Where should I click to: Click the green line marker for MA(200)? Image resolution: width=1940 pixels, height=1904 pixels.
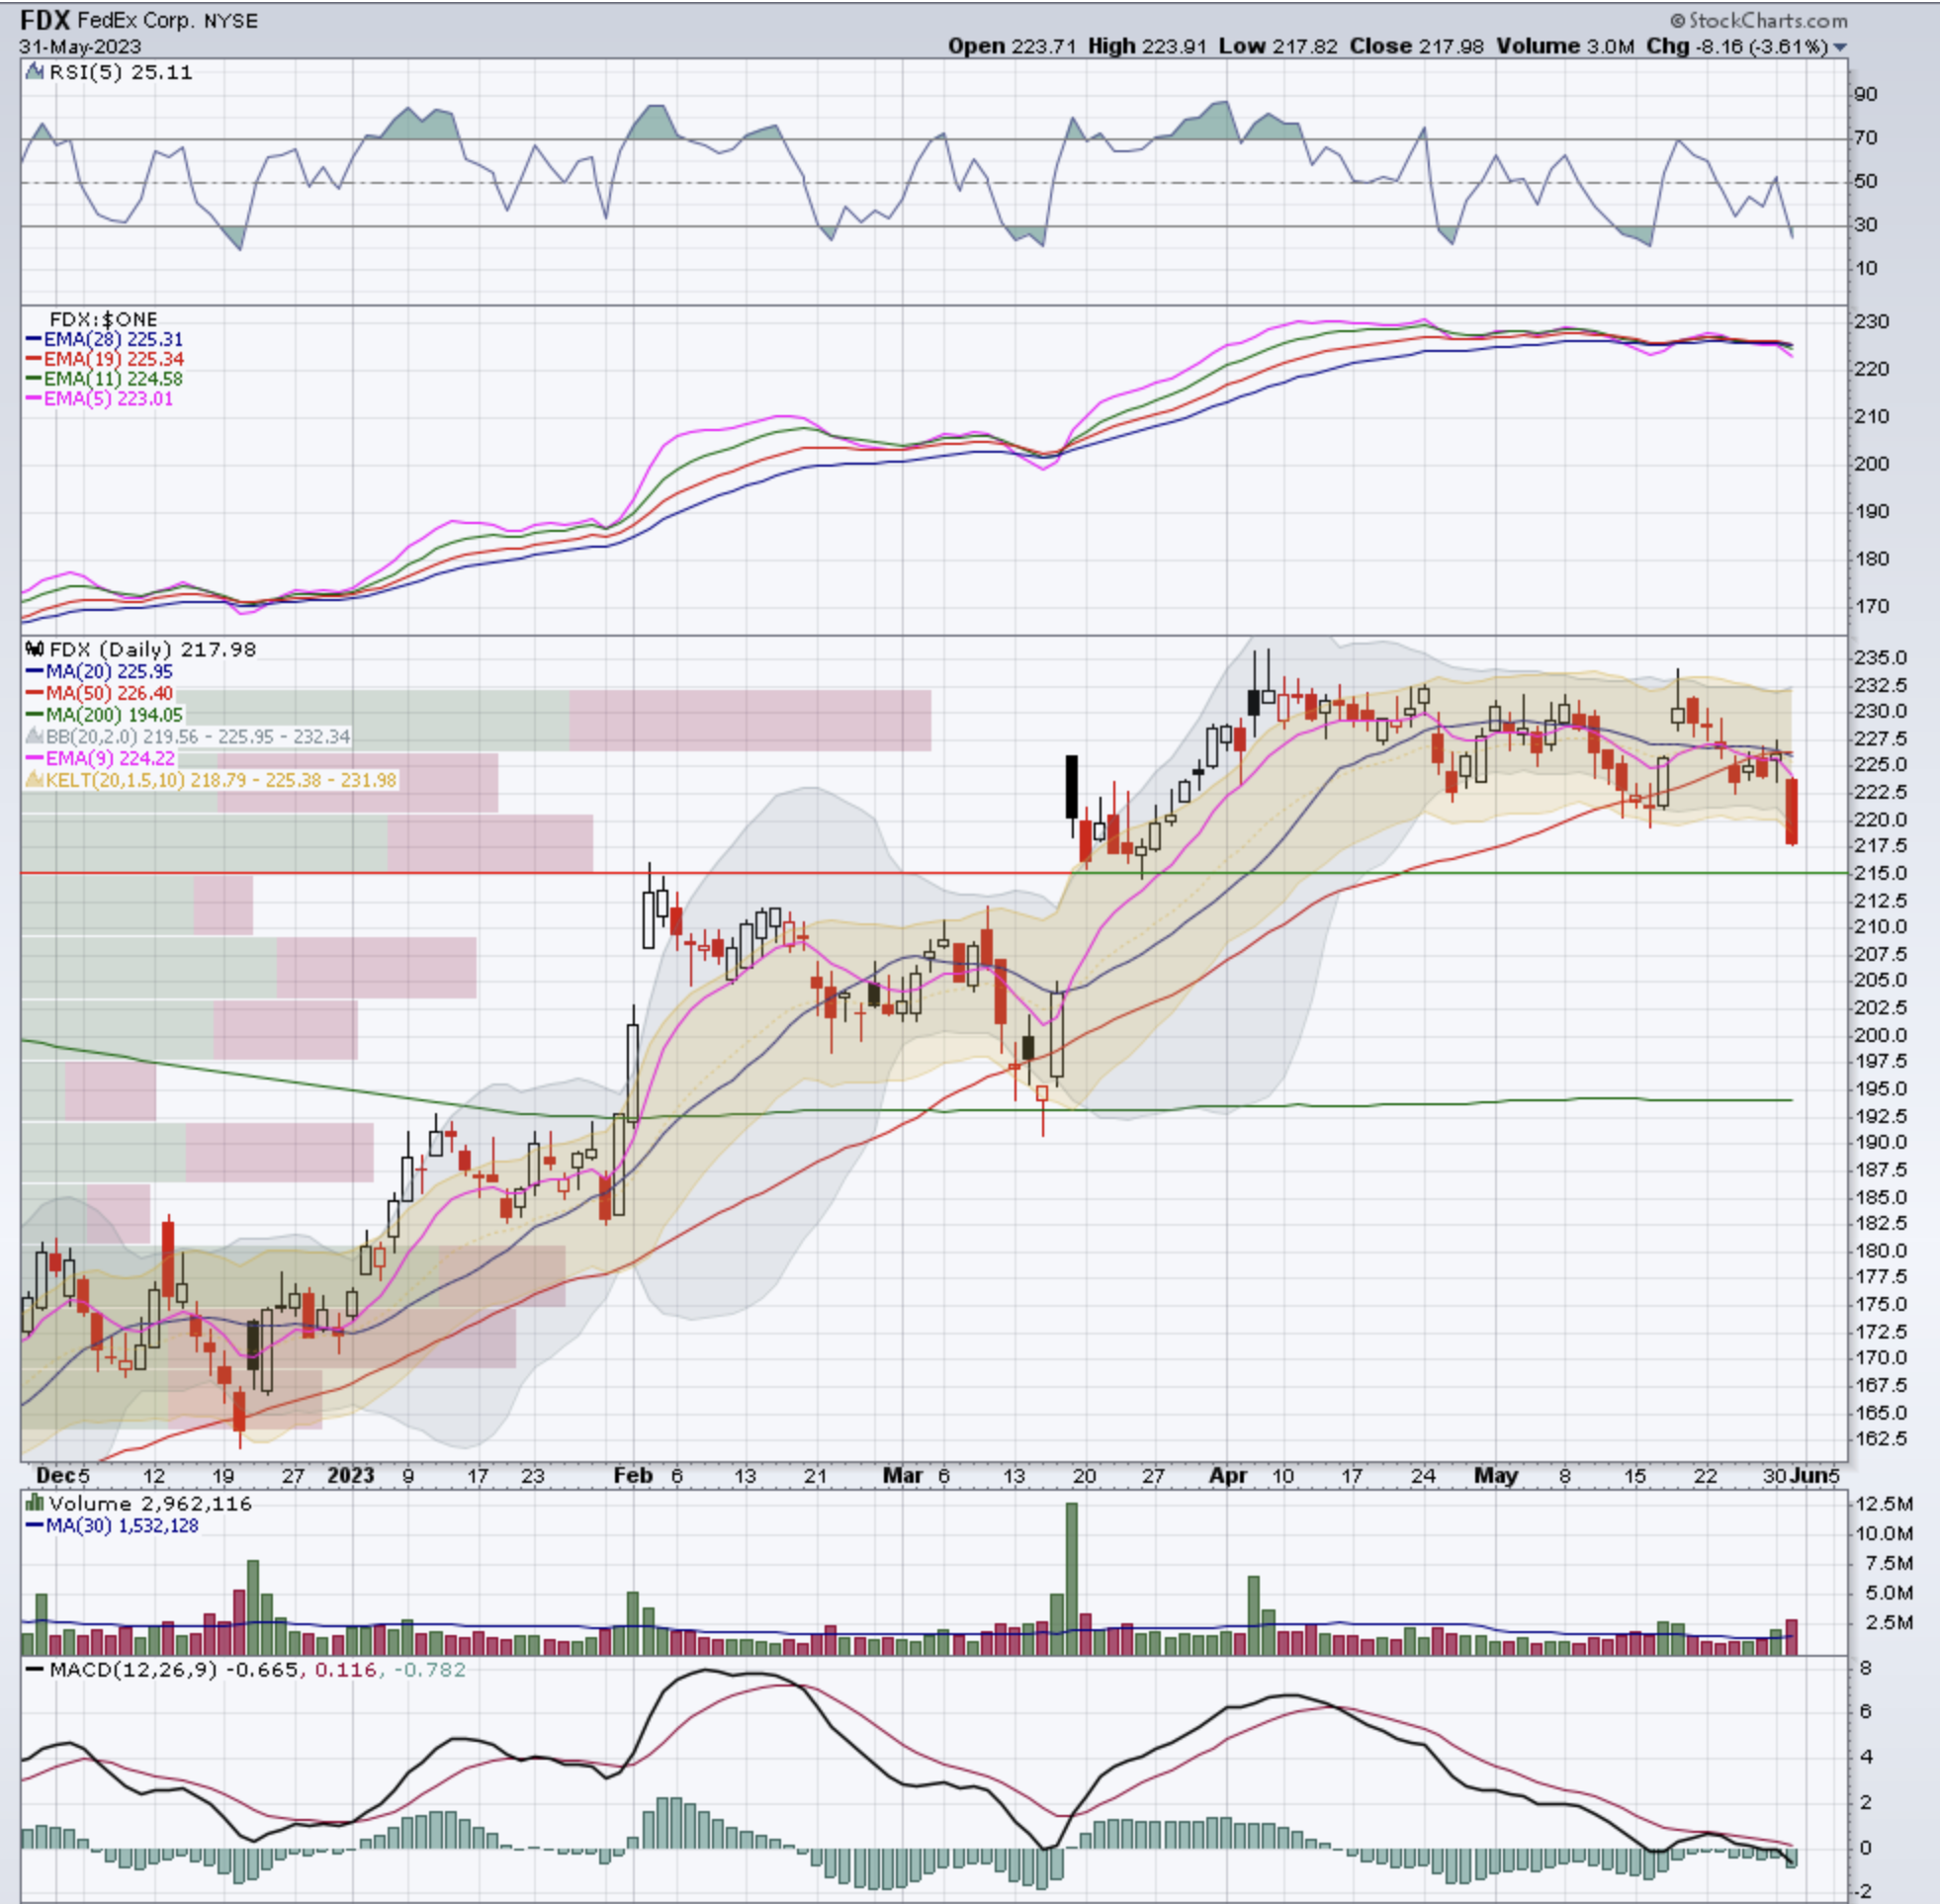pyautogui.click(x=33, y=715)
